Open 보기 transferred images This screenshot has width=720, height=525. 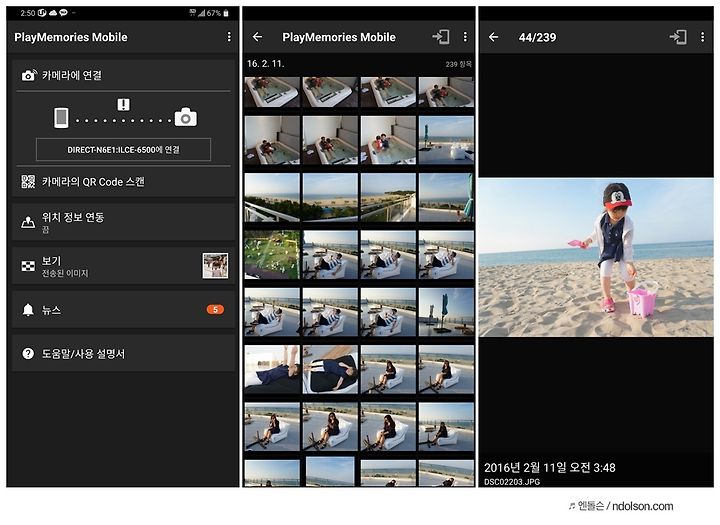123,266
